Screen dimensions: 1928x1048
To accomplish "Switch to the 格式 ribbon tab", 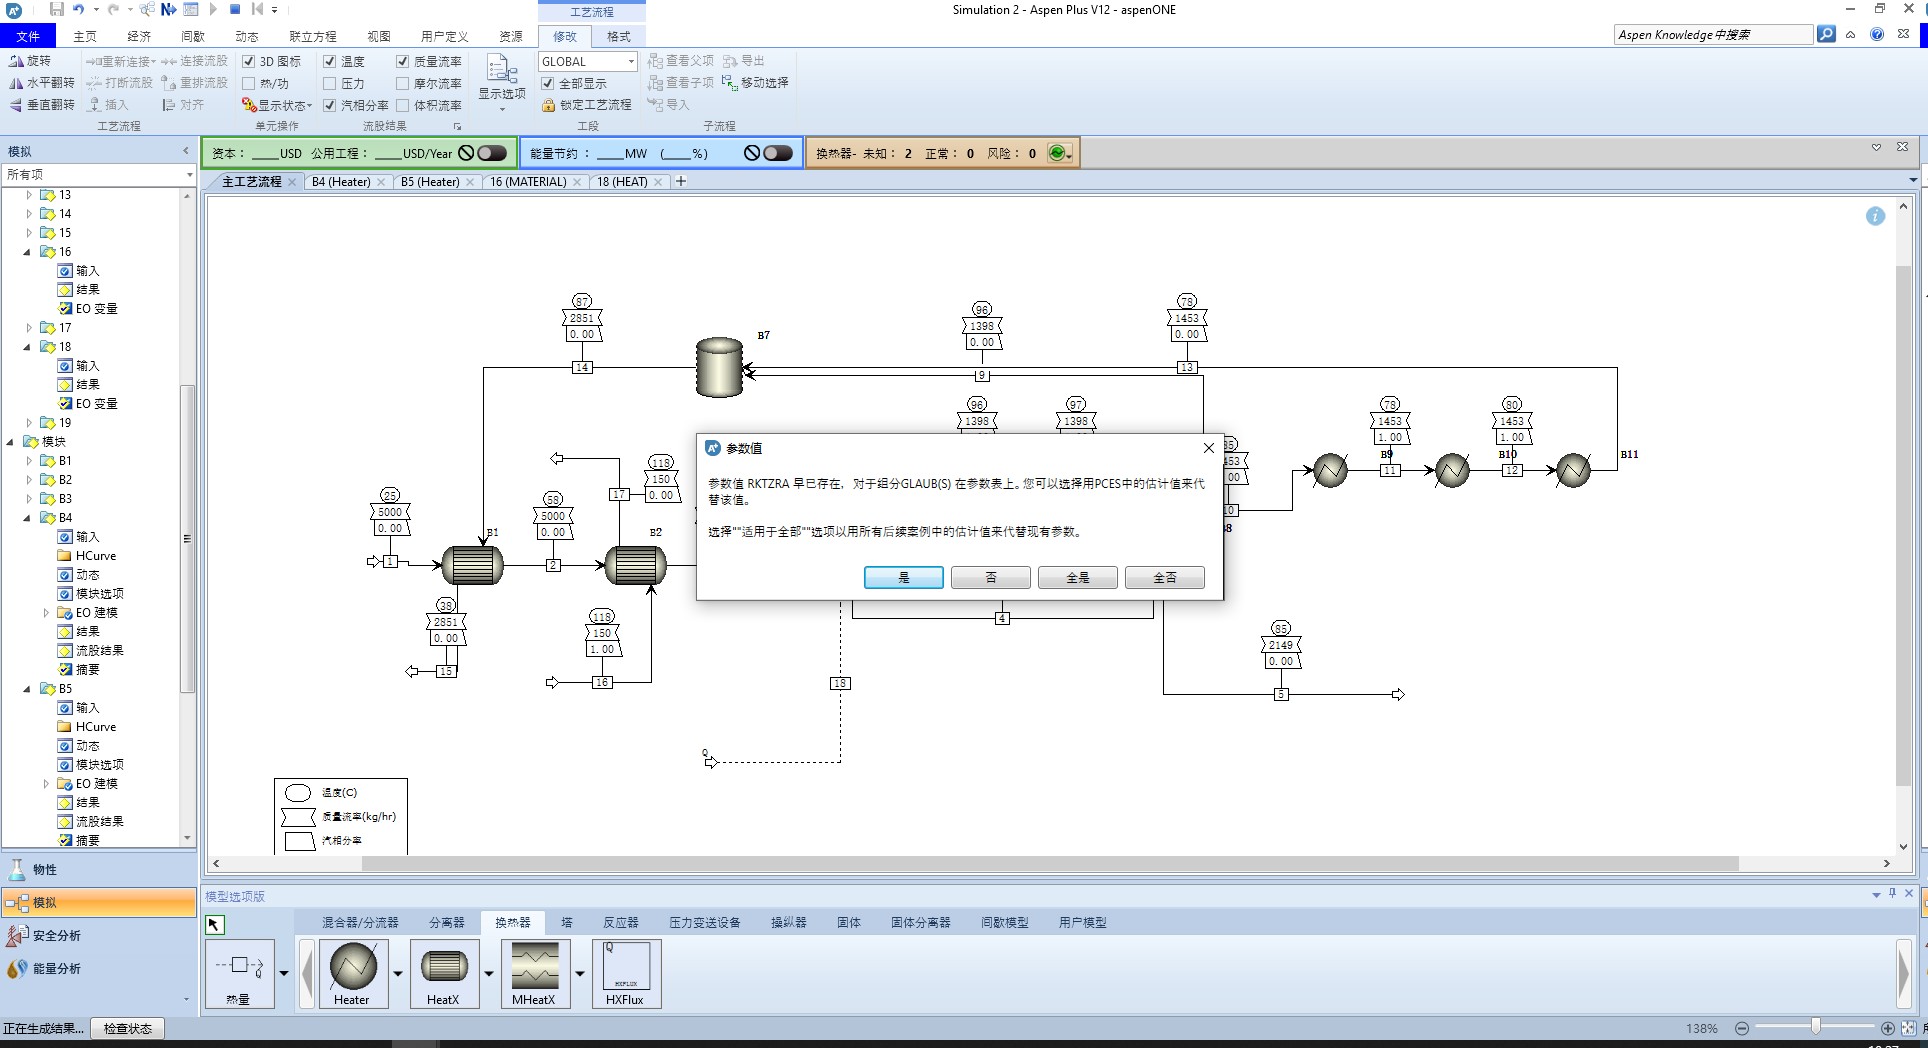I will pos(619,36).
